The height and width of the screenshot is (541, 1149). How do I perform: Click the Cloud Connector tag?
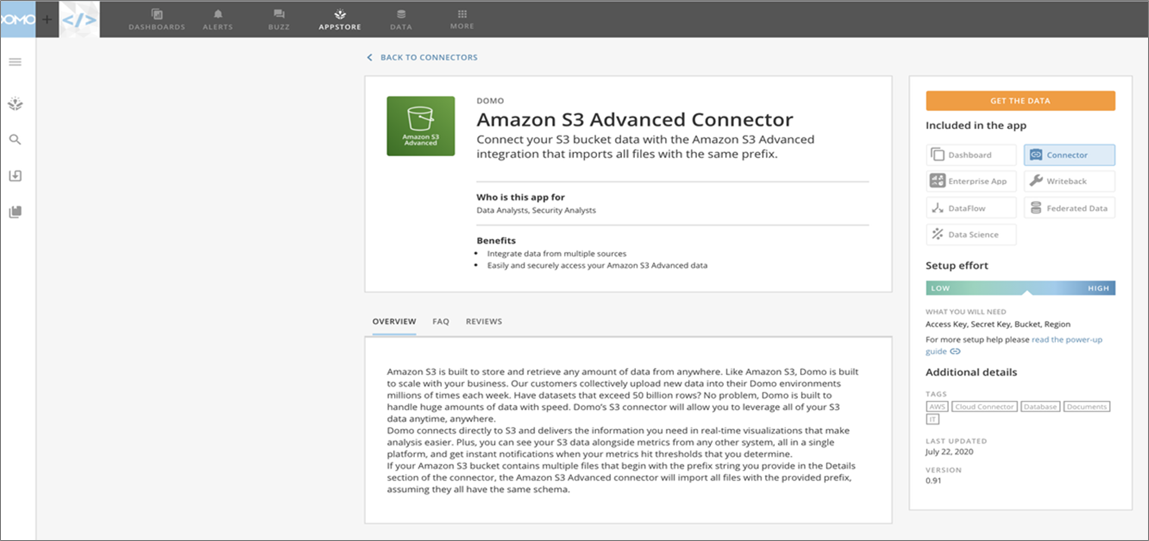[985, 406]
